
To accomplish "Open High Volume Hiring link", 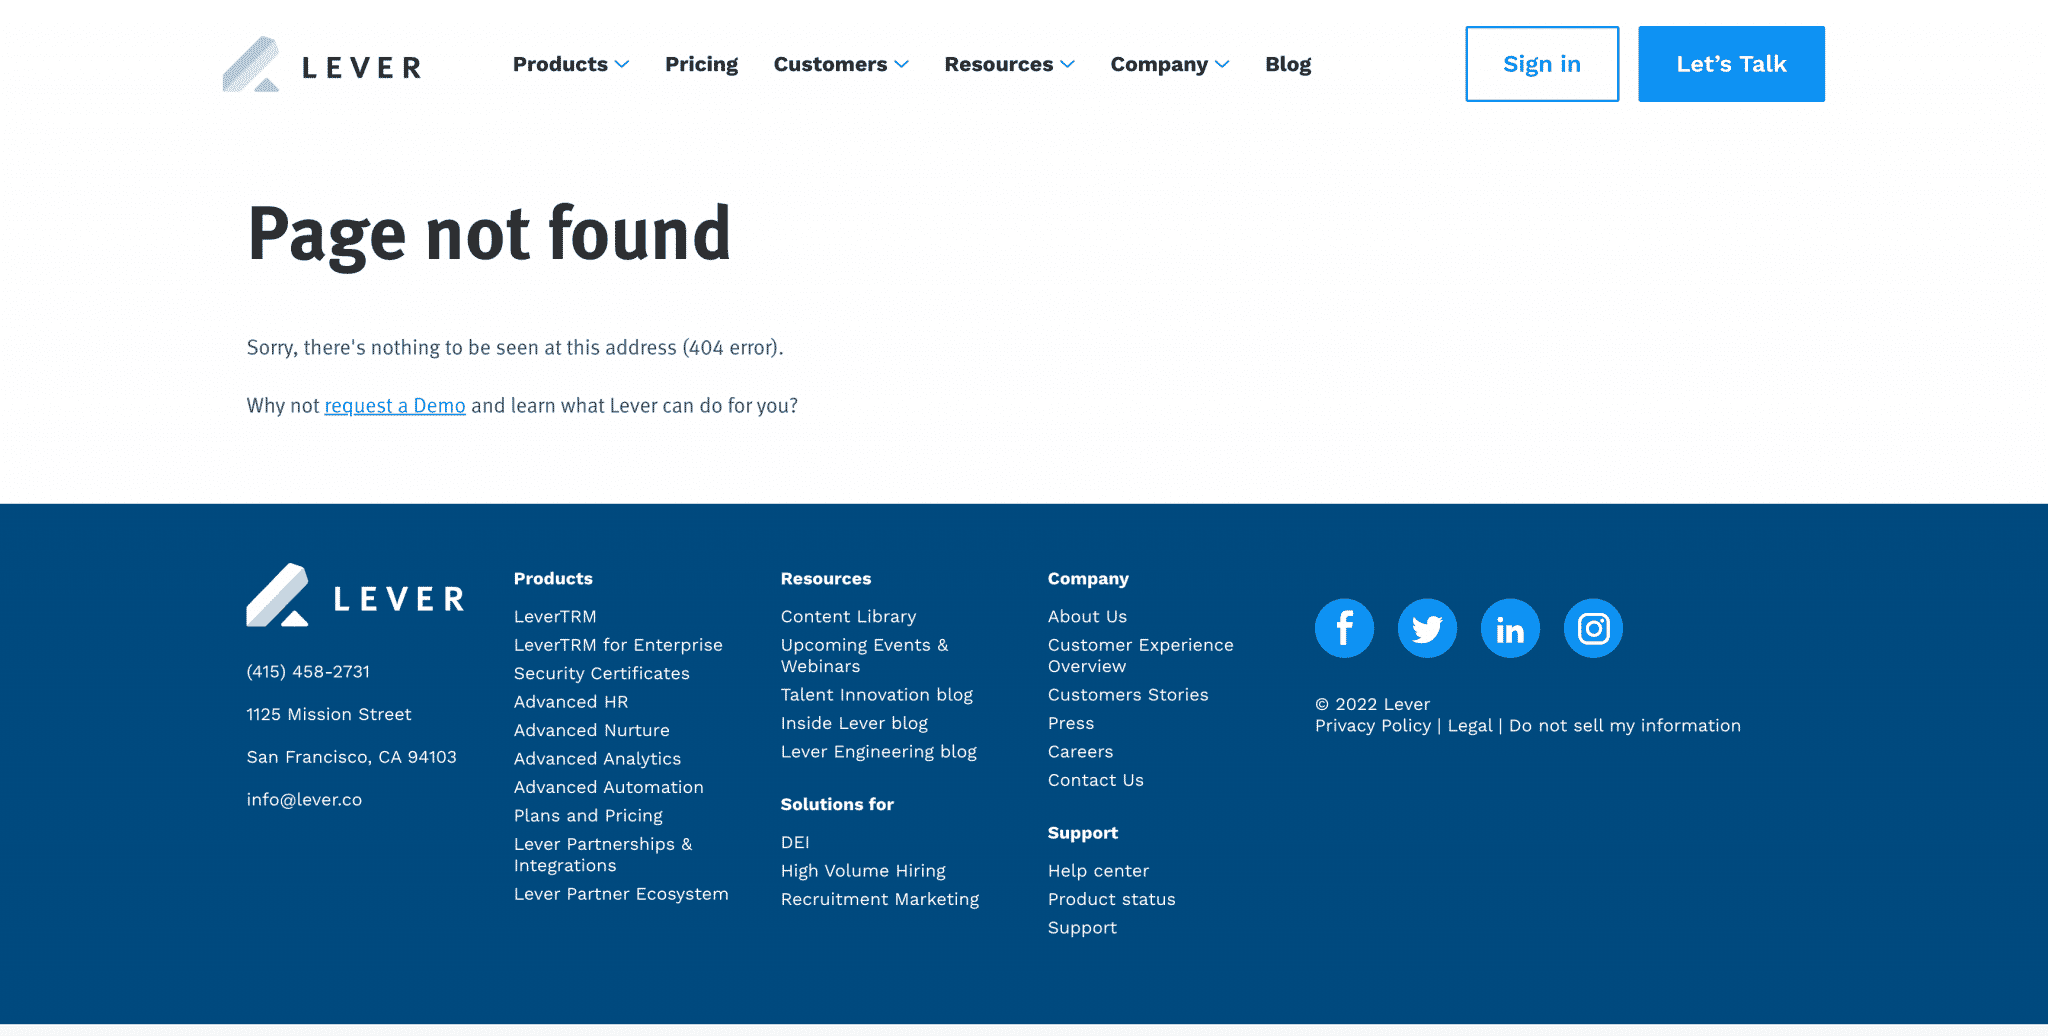I will click(863, 871).
